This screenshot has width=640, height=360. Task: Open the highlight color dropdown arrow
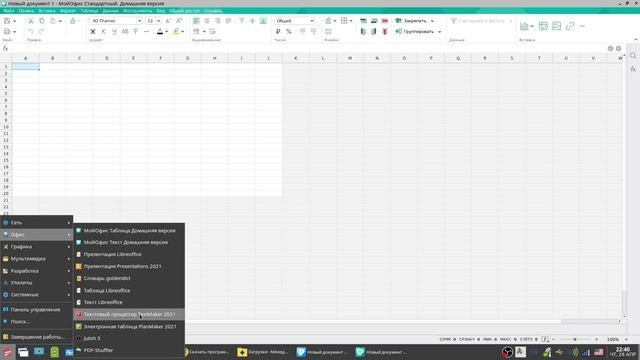(182, 31)
